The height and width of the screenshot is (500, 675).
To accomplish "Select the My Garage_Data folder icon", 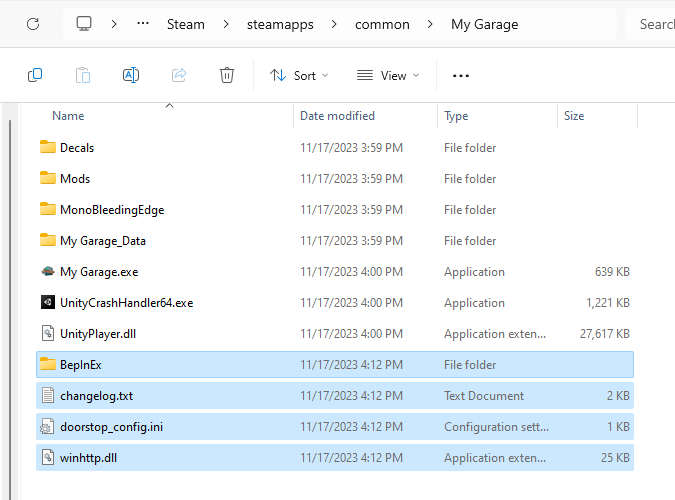I will point(48,240).
